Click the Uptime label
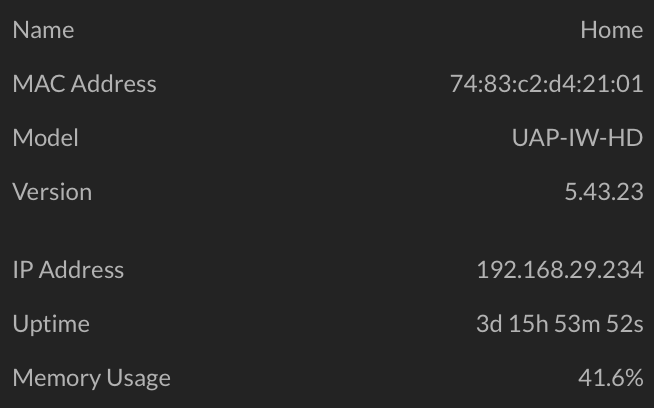 tap(51, 324)
